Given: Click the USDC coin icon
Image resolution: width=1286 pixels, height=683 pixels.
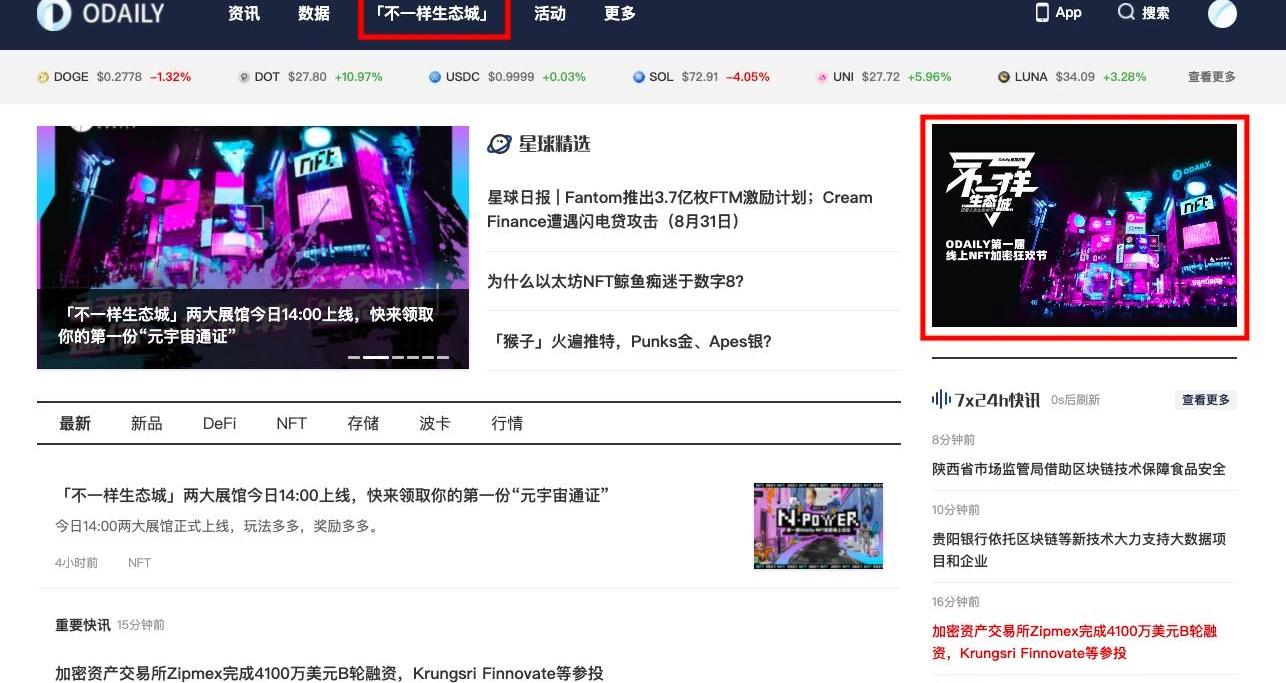Looking at the screenshot, I should click(x=435, y=77).
